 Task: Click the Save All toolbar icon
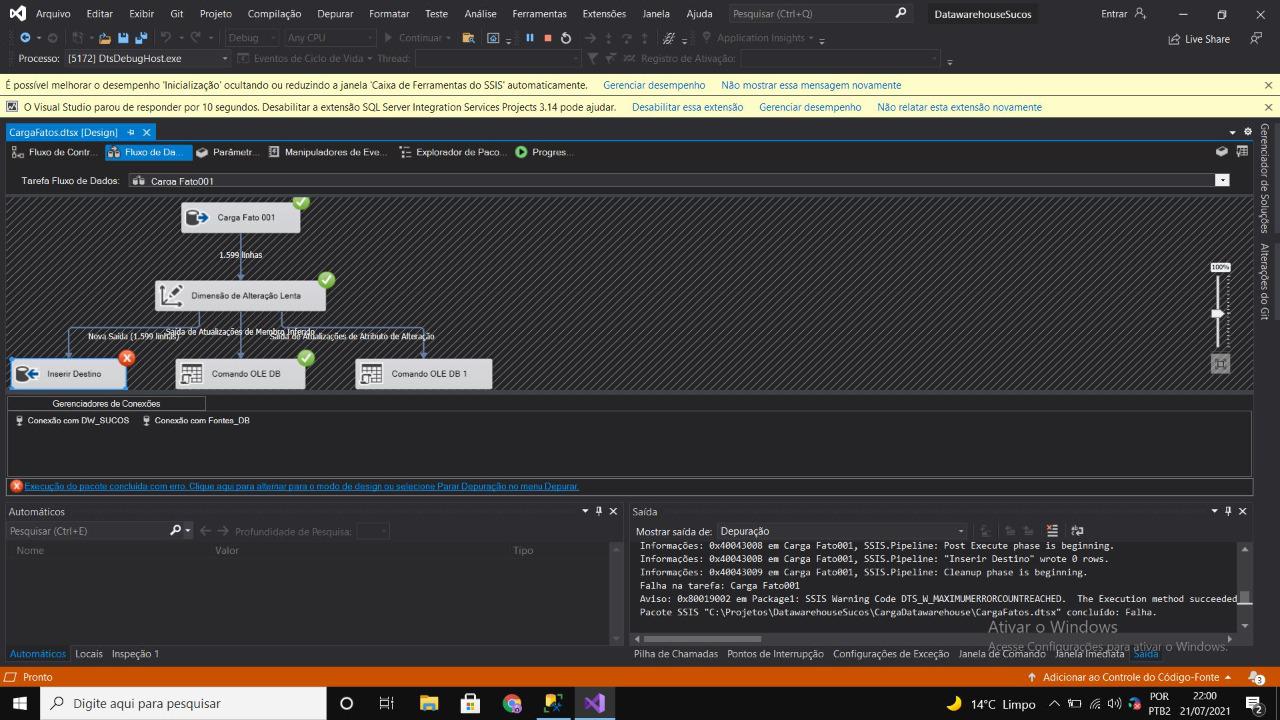[x=141, y=38]
